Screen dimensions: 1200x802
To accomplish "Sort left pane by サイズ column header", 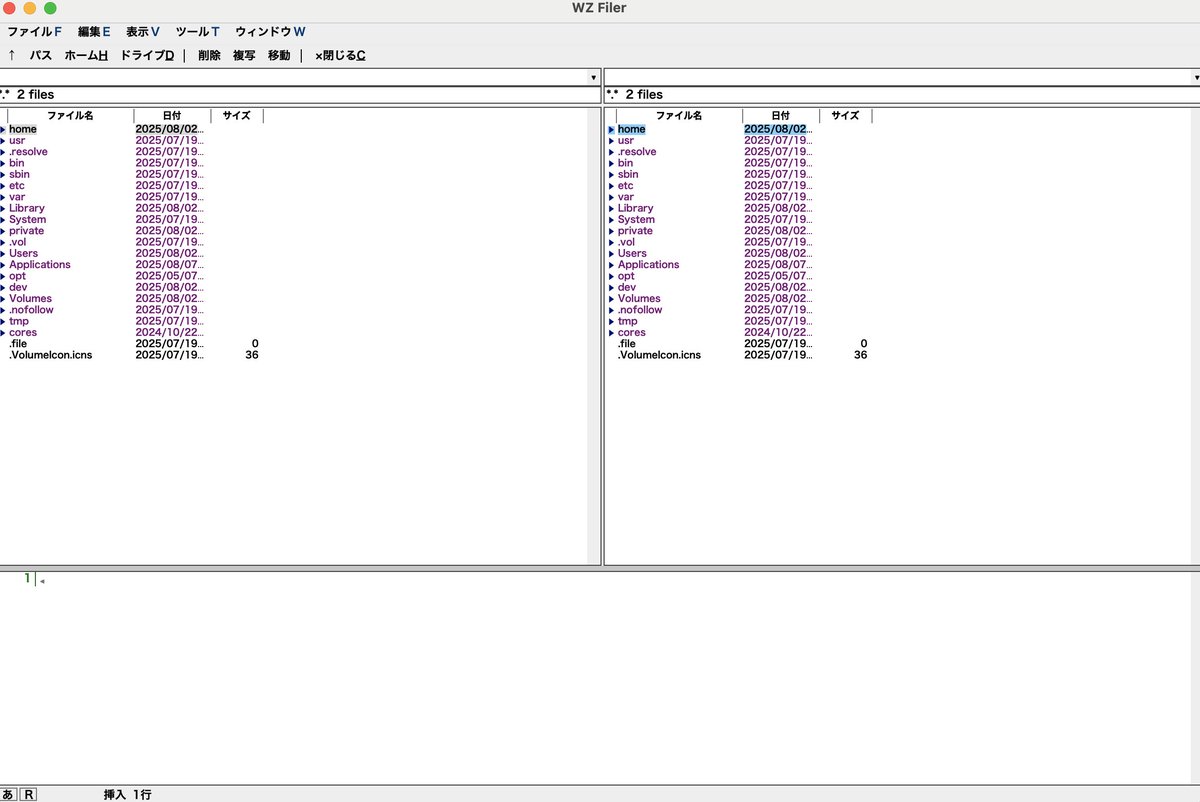I will (237, 116).
